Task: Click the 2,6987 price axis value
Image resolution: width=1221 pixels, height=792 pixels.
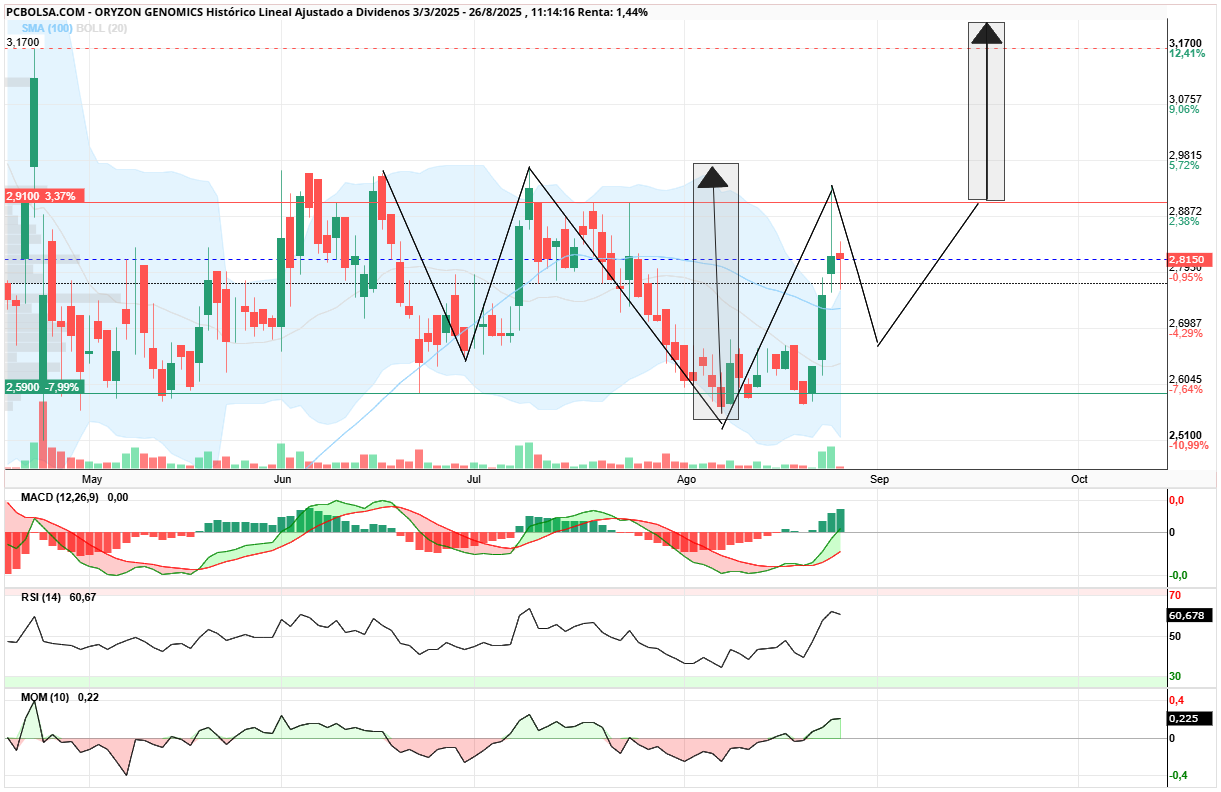Action: [x=1184, y=323]
